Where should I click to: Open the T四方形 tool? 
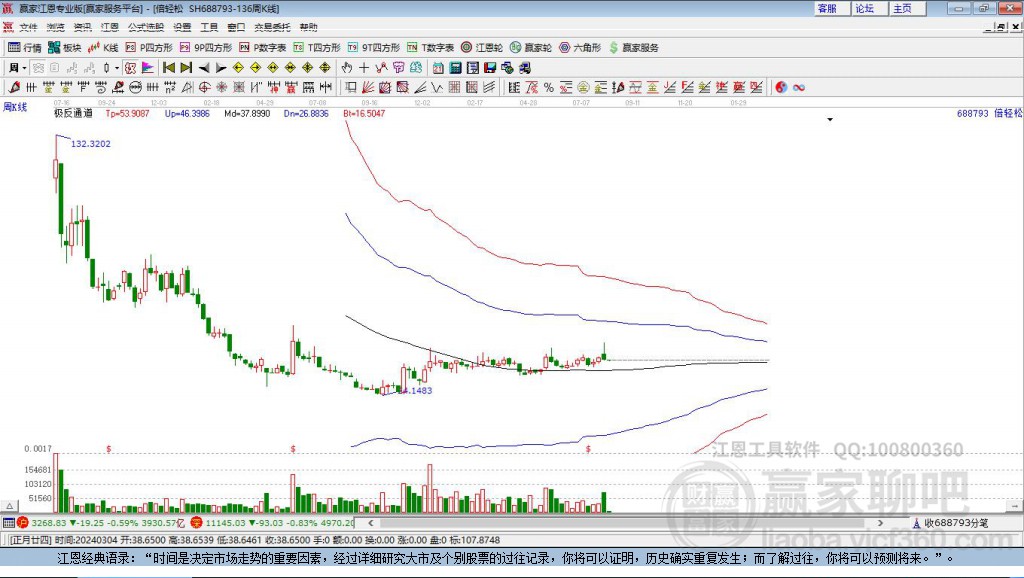(317, 48)
